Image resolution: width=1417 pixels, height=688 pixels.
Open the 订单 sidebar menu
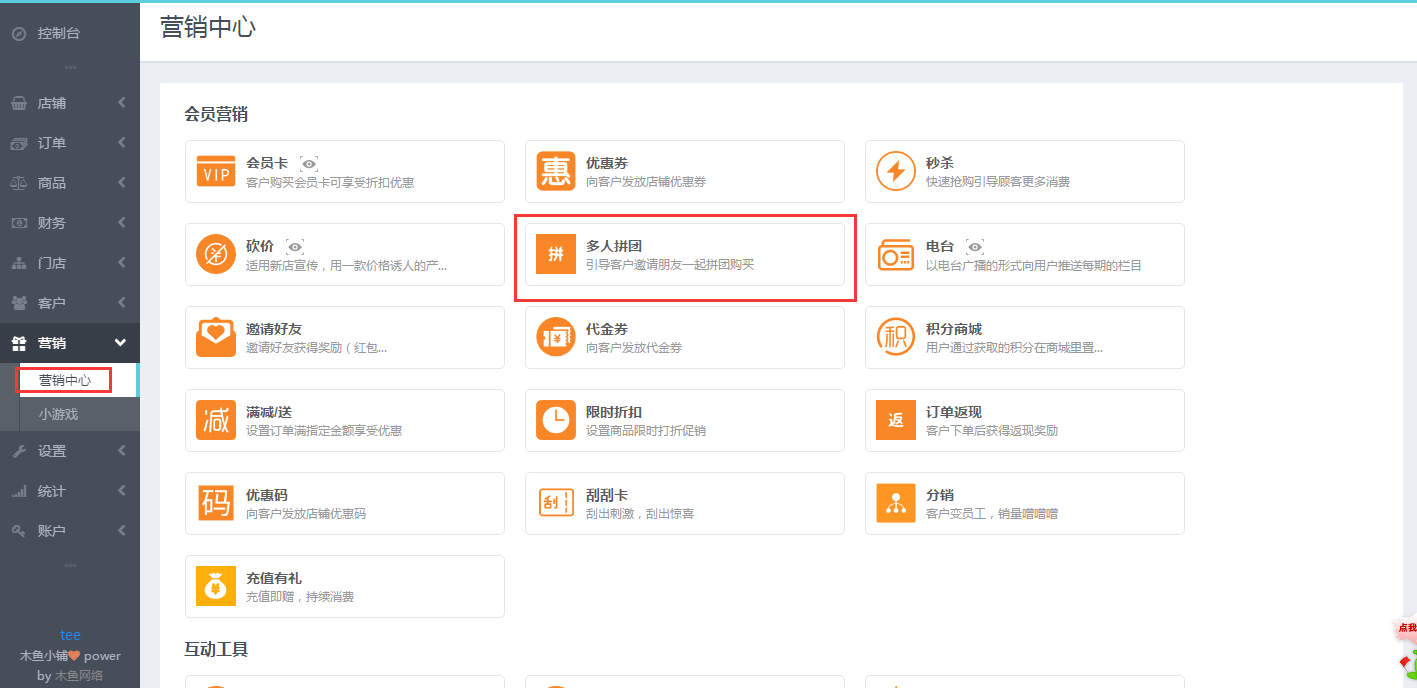[70, 143]
